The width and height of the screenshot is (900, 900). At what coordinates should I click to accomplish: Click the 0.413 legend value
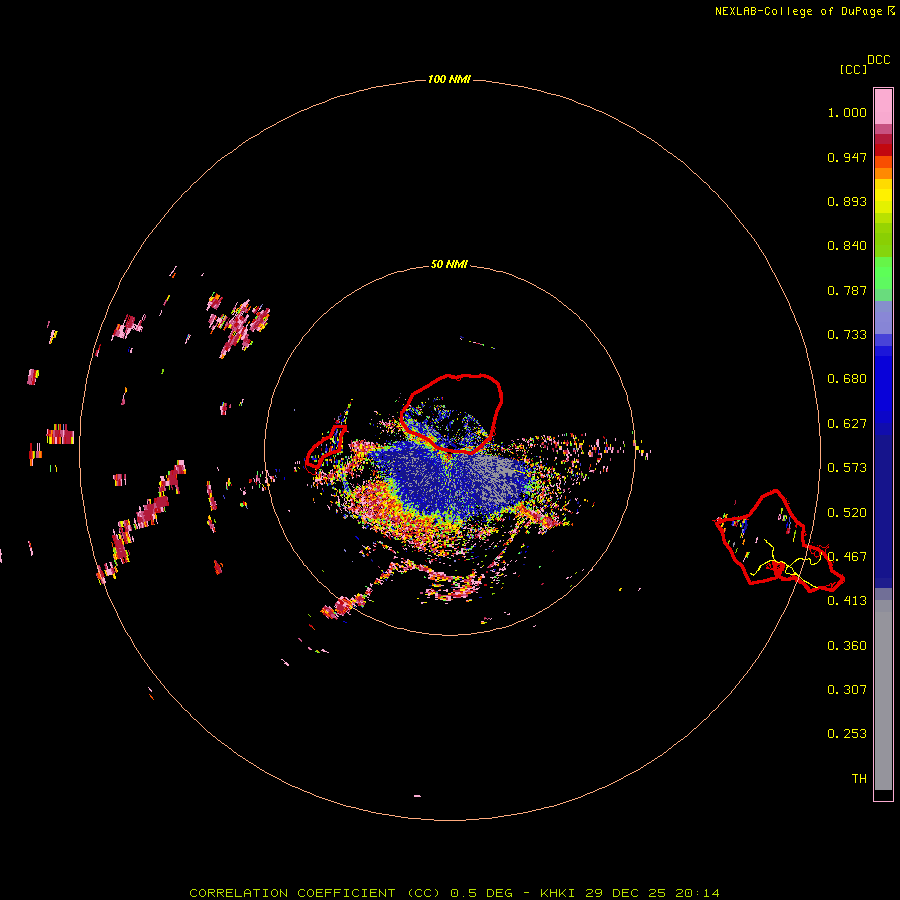tap(847, 601)
